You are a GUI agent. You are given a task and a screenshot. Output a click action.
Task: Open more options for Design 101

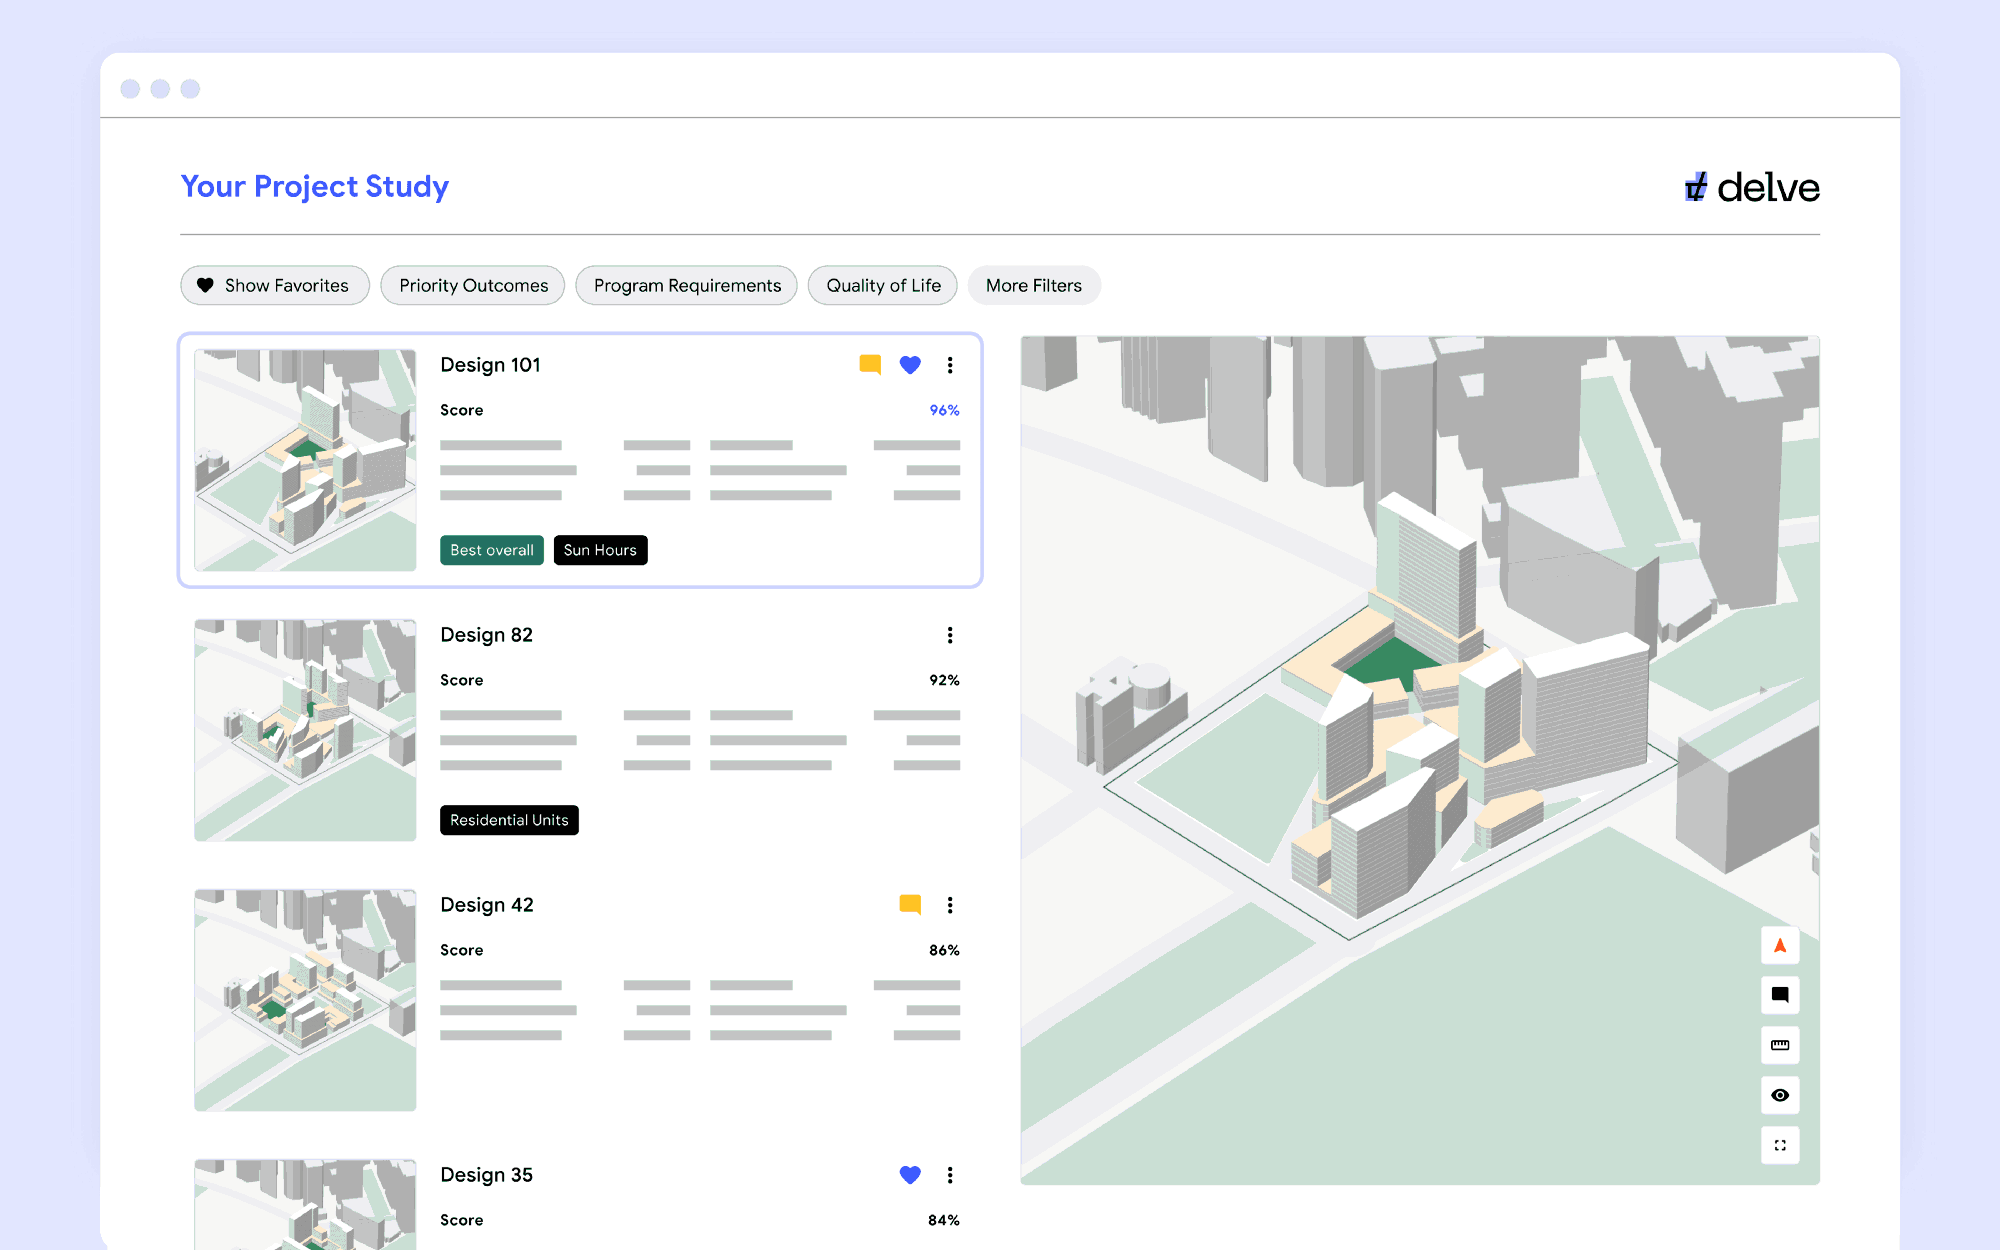click(949, 364)
